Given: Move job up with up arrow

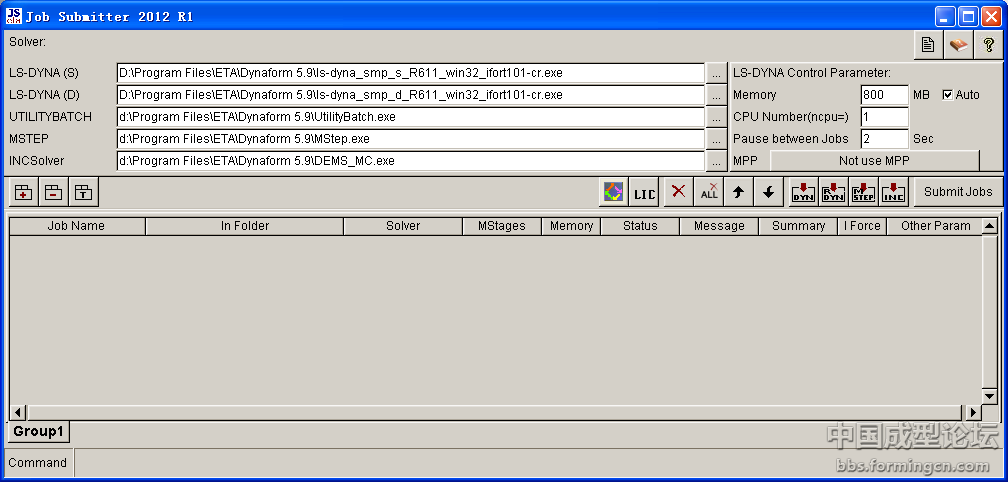Looking at the screenshot, I should coord(738,193).
